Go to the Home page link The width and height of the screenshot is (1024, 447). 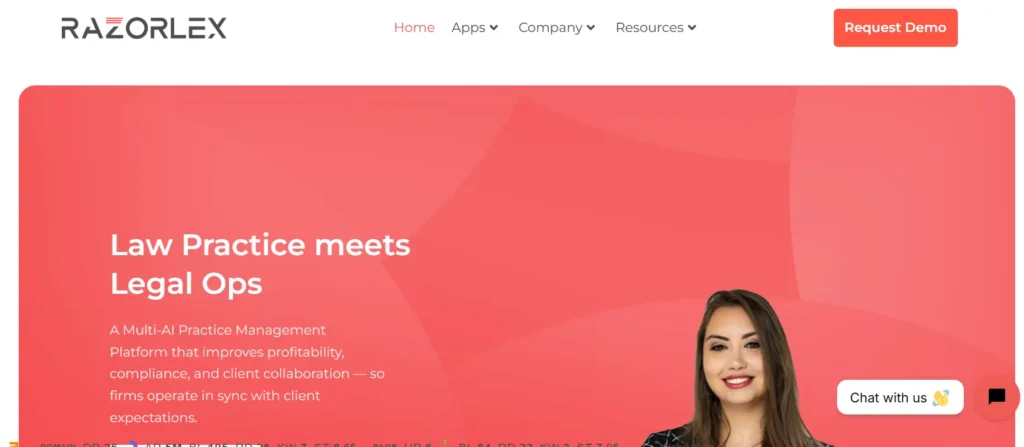click(414, 27)
